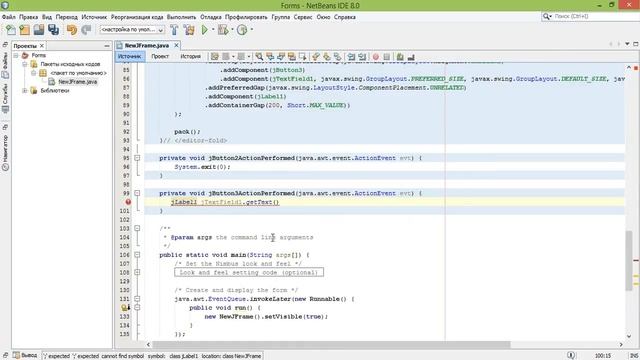This screenshot has height=360, width=640.
Task: Click the Save All icon
Action: point(53,30)
